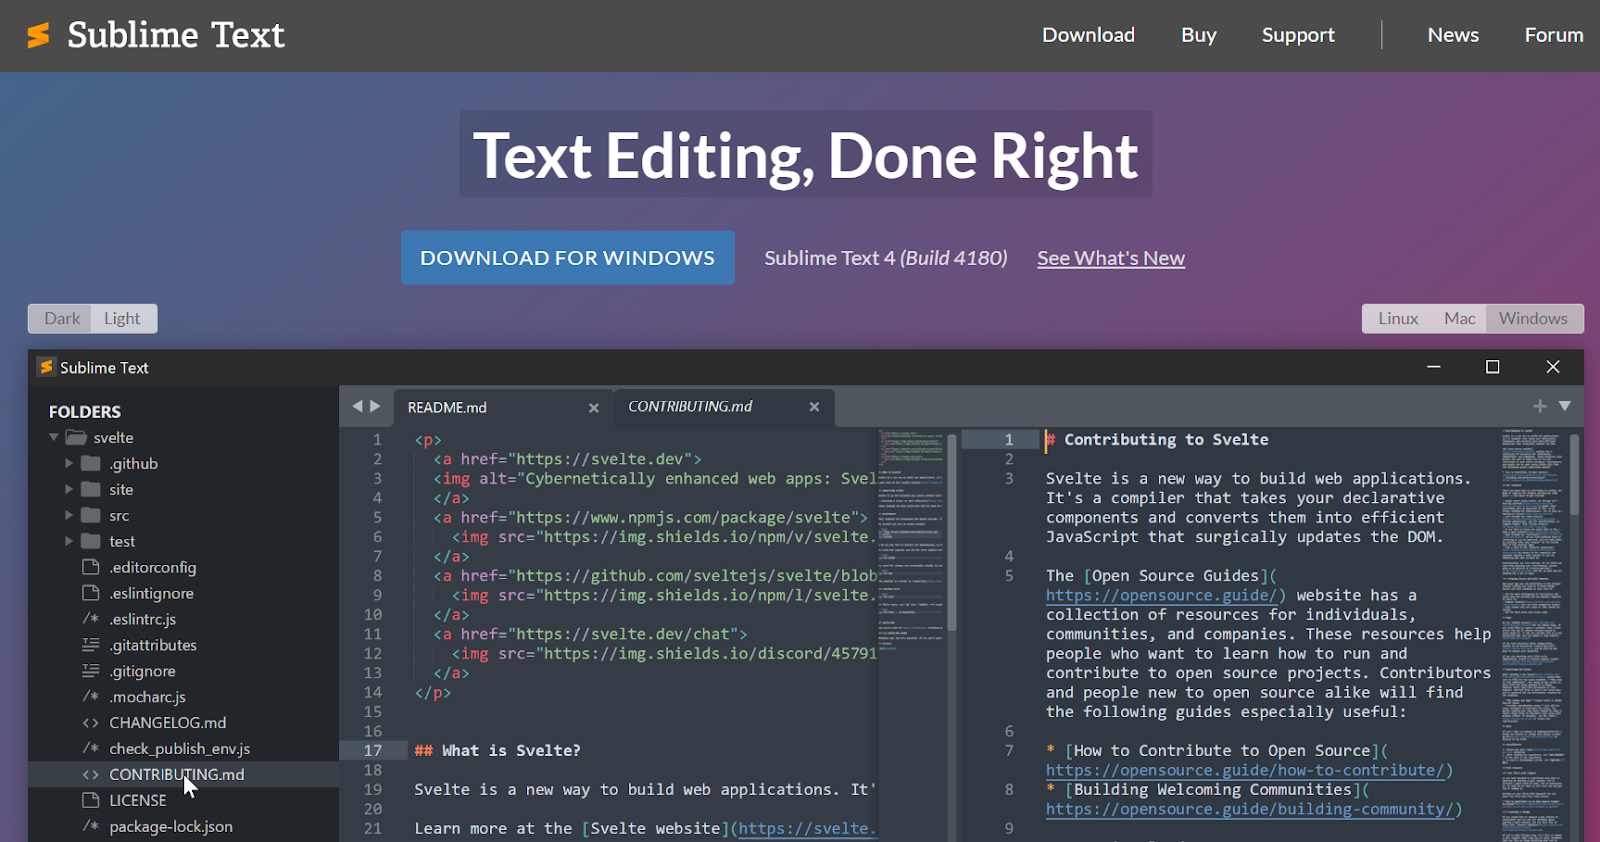Expand the src folder
This screenshot has width=1600, height=842.
[x=69, y=515]
